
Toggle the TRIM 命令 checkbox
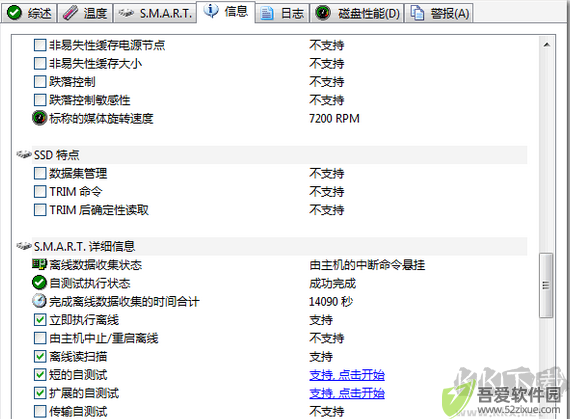tap(40, 191)
